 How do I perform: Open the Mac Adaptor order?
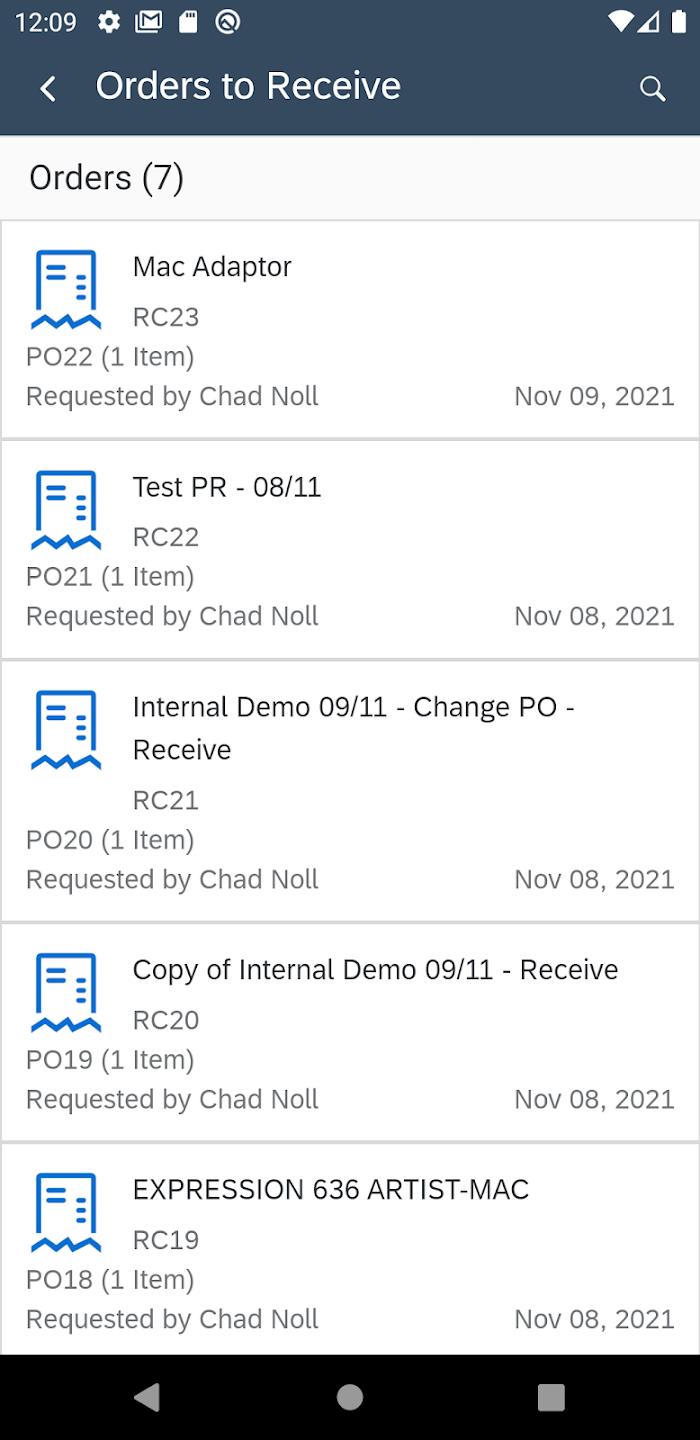click(212, 267)
